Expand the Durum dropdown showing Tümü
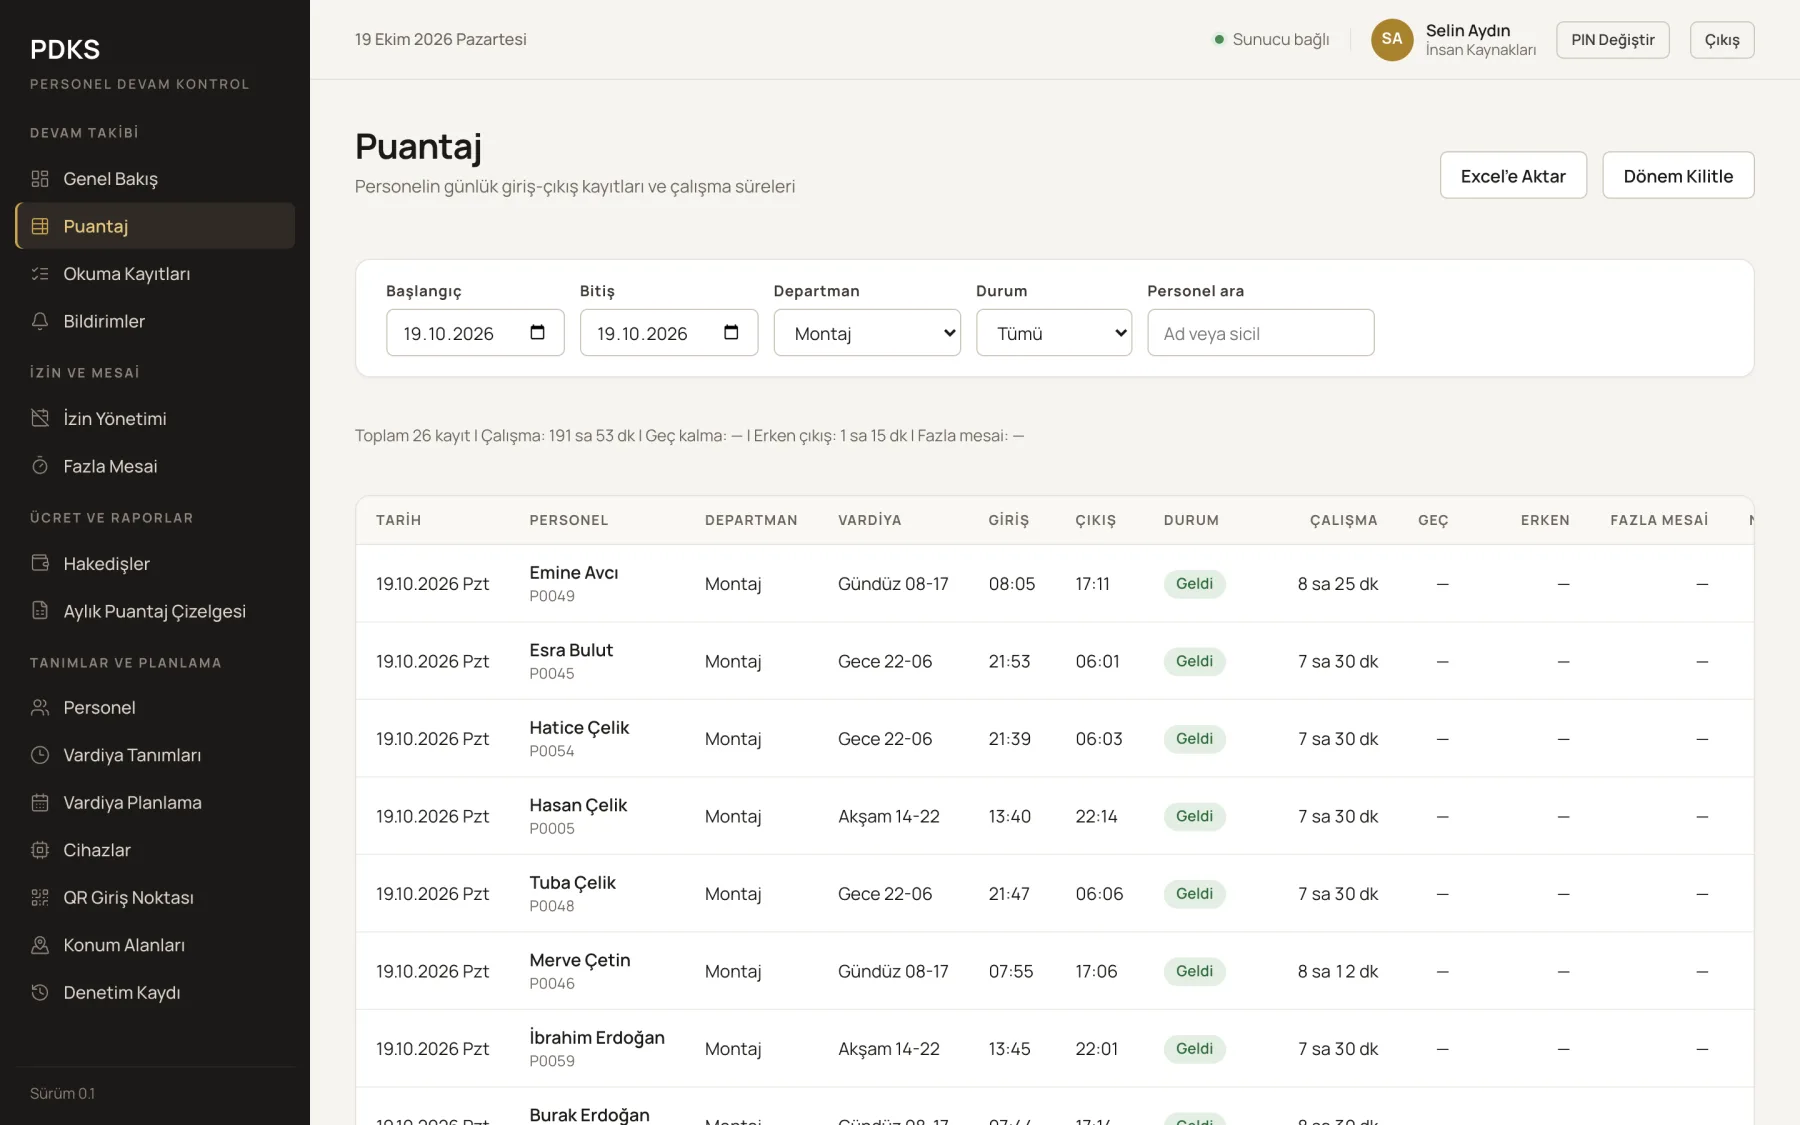Viewport: 1800px width, 1125px height. pos(1054,333)
